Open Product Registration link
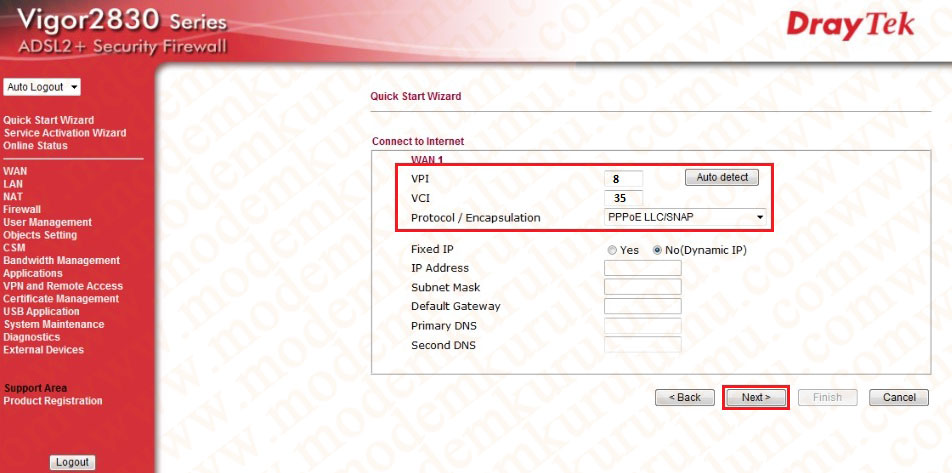This screenshot has height=473, width=952. pos(53,401)
